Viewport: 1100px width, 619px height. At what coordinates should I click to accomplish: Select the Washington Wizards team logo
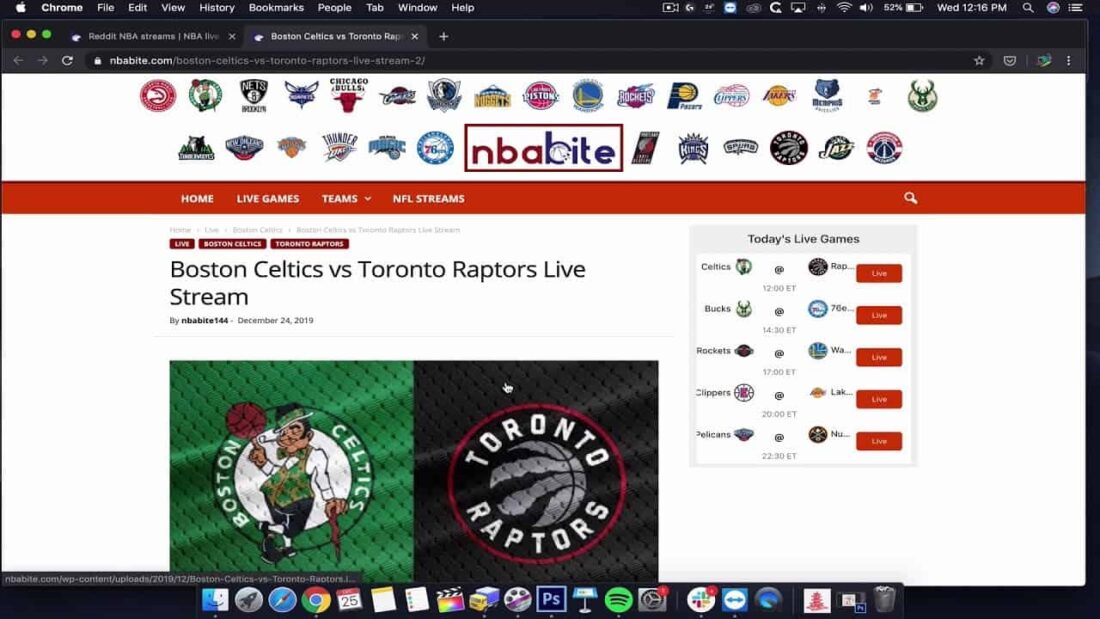884,148
